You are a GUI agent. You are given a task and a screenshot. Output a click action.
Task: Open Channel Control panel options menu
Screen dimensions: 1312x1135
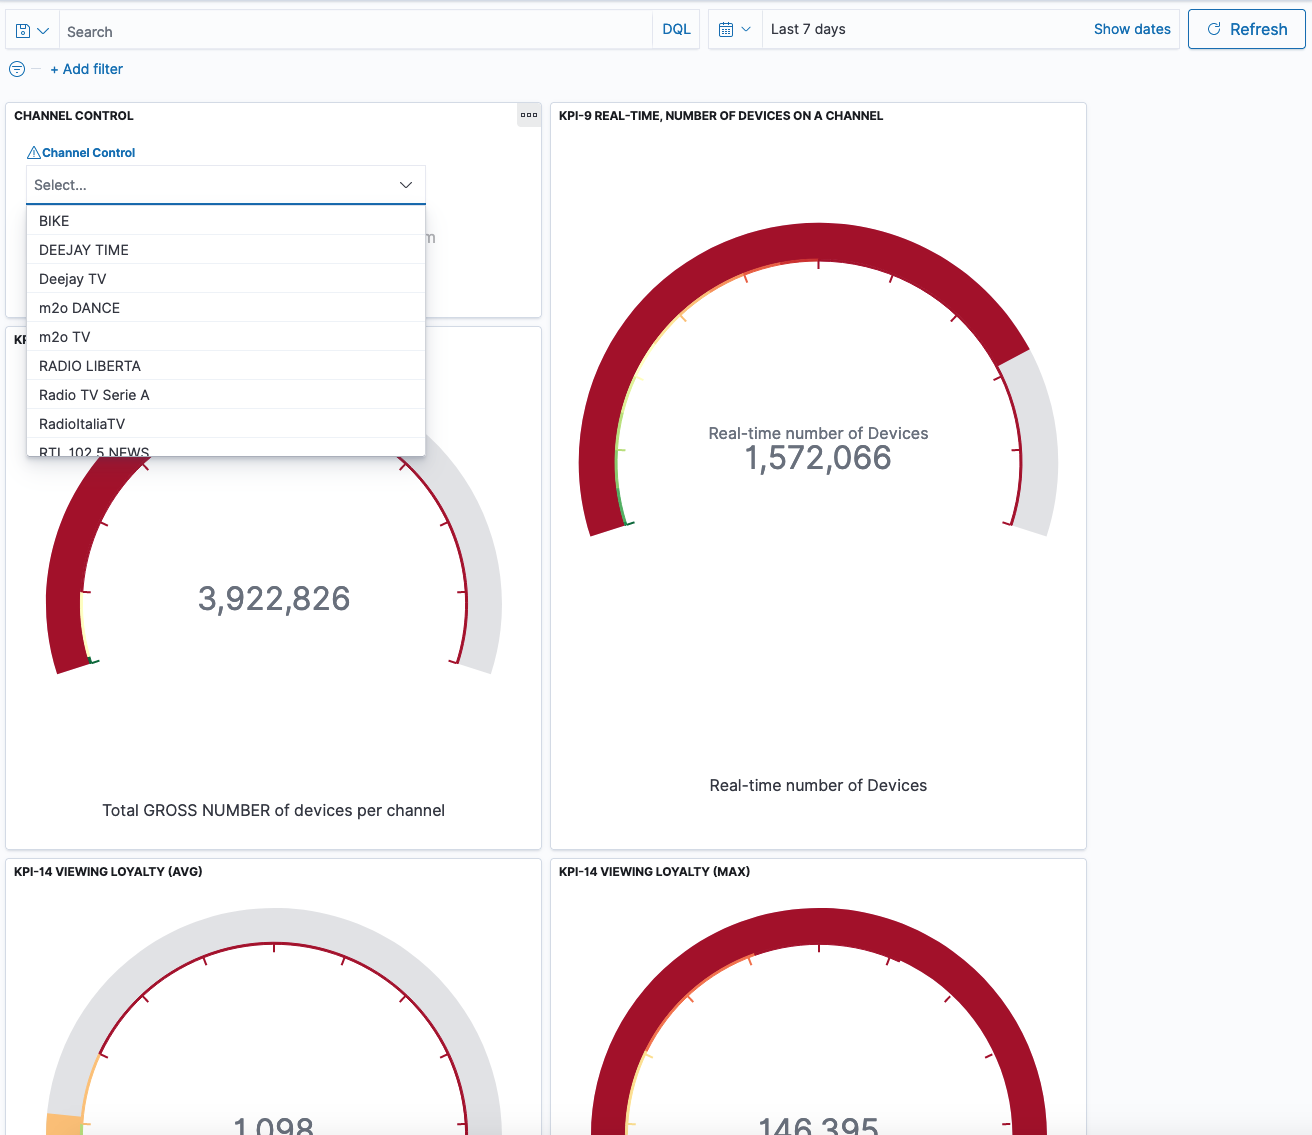(529, 115)
